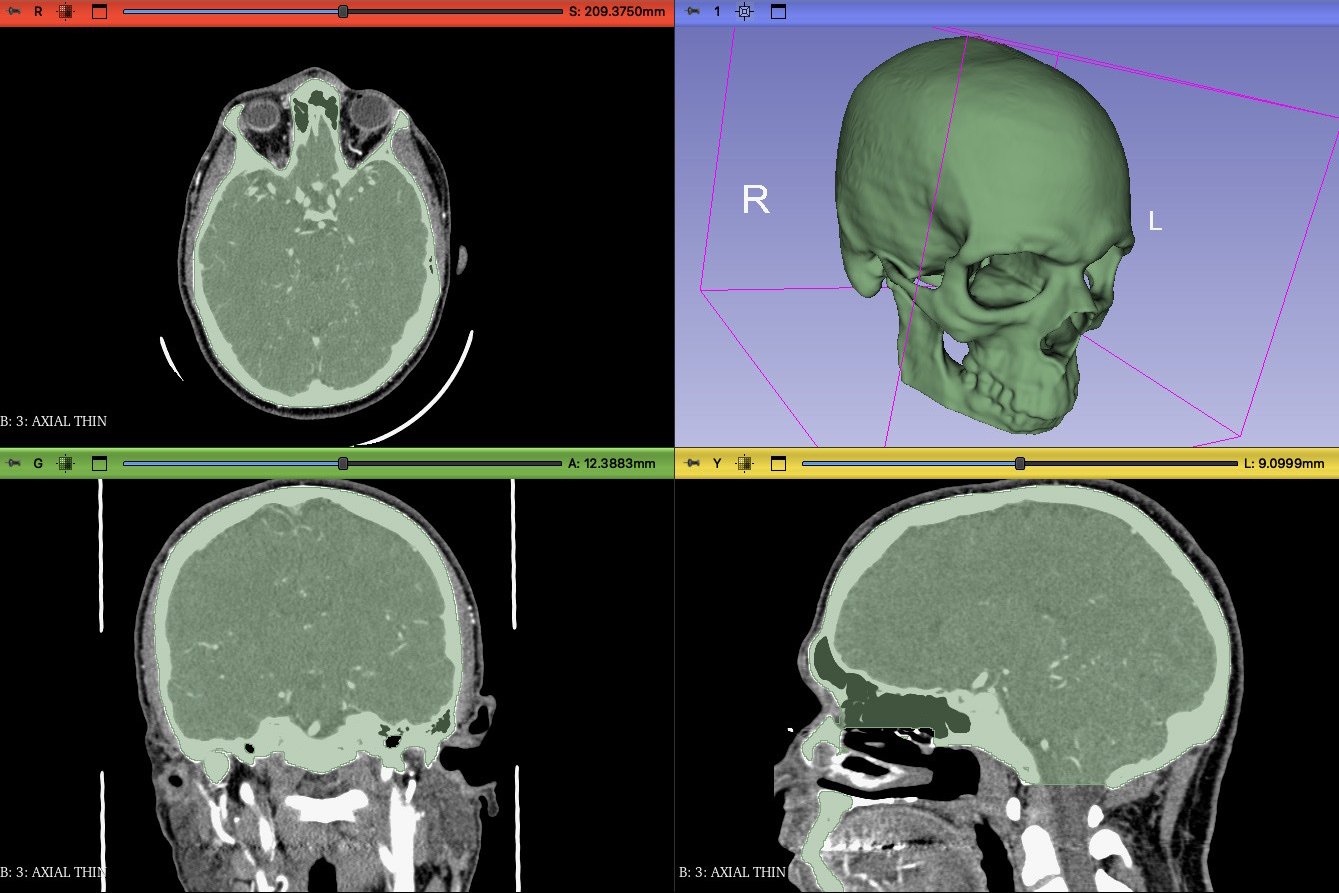Click the R label in red view bar
Viewport: 1339px width, 893px height.
(x=38, y=12)
